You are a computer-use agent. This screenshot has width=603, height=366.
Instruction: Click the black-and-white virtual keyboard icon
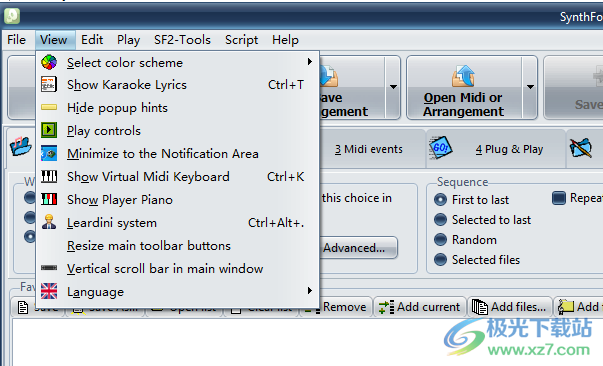[49, 176]
